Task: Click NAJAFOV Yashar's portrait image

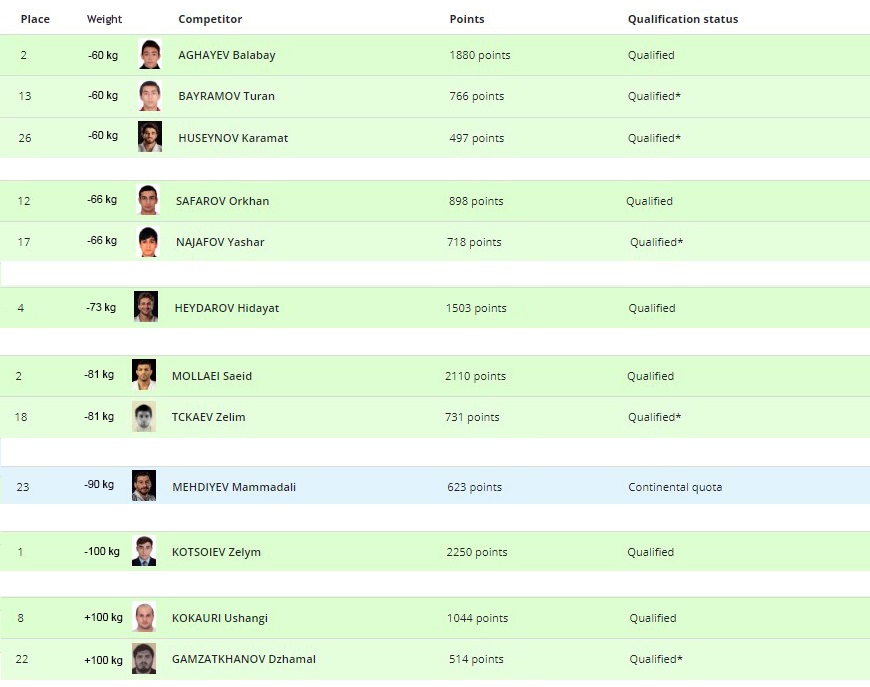Action: [148, 241]
